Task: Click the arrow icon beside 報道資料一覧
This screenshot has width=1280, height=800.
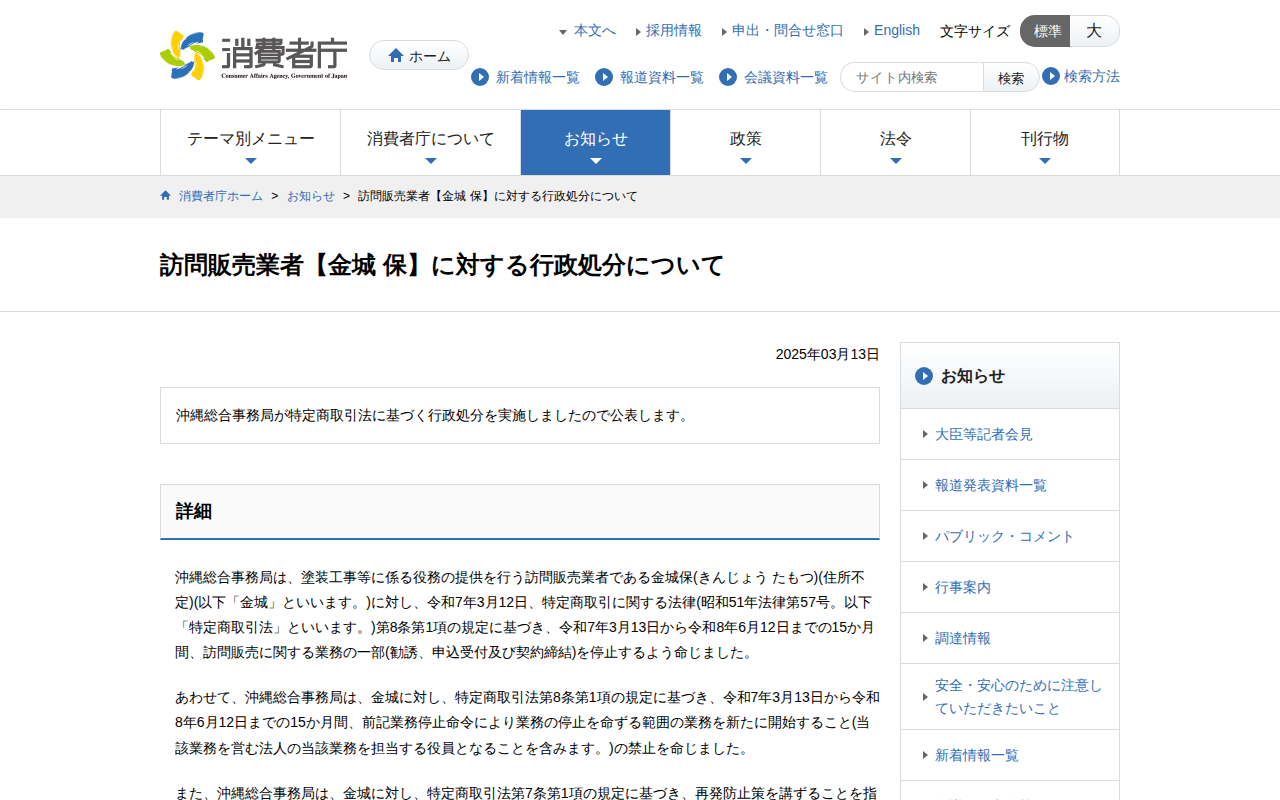Action: 604,77
